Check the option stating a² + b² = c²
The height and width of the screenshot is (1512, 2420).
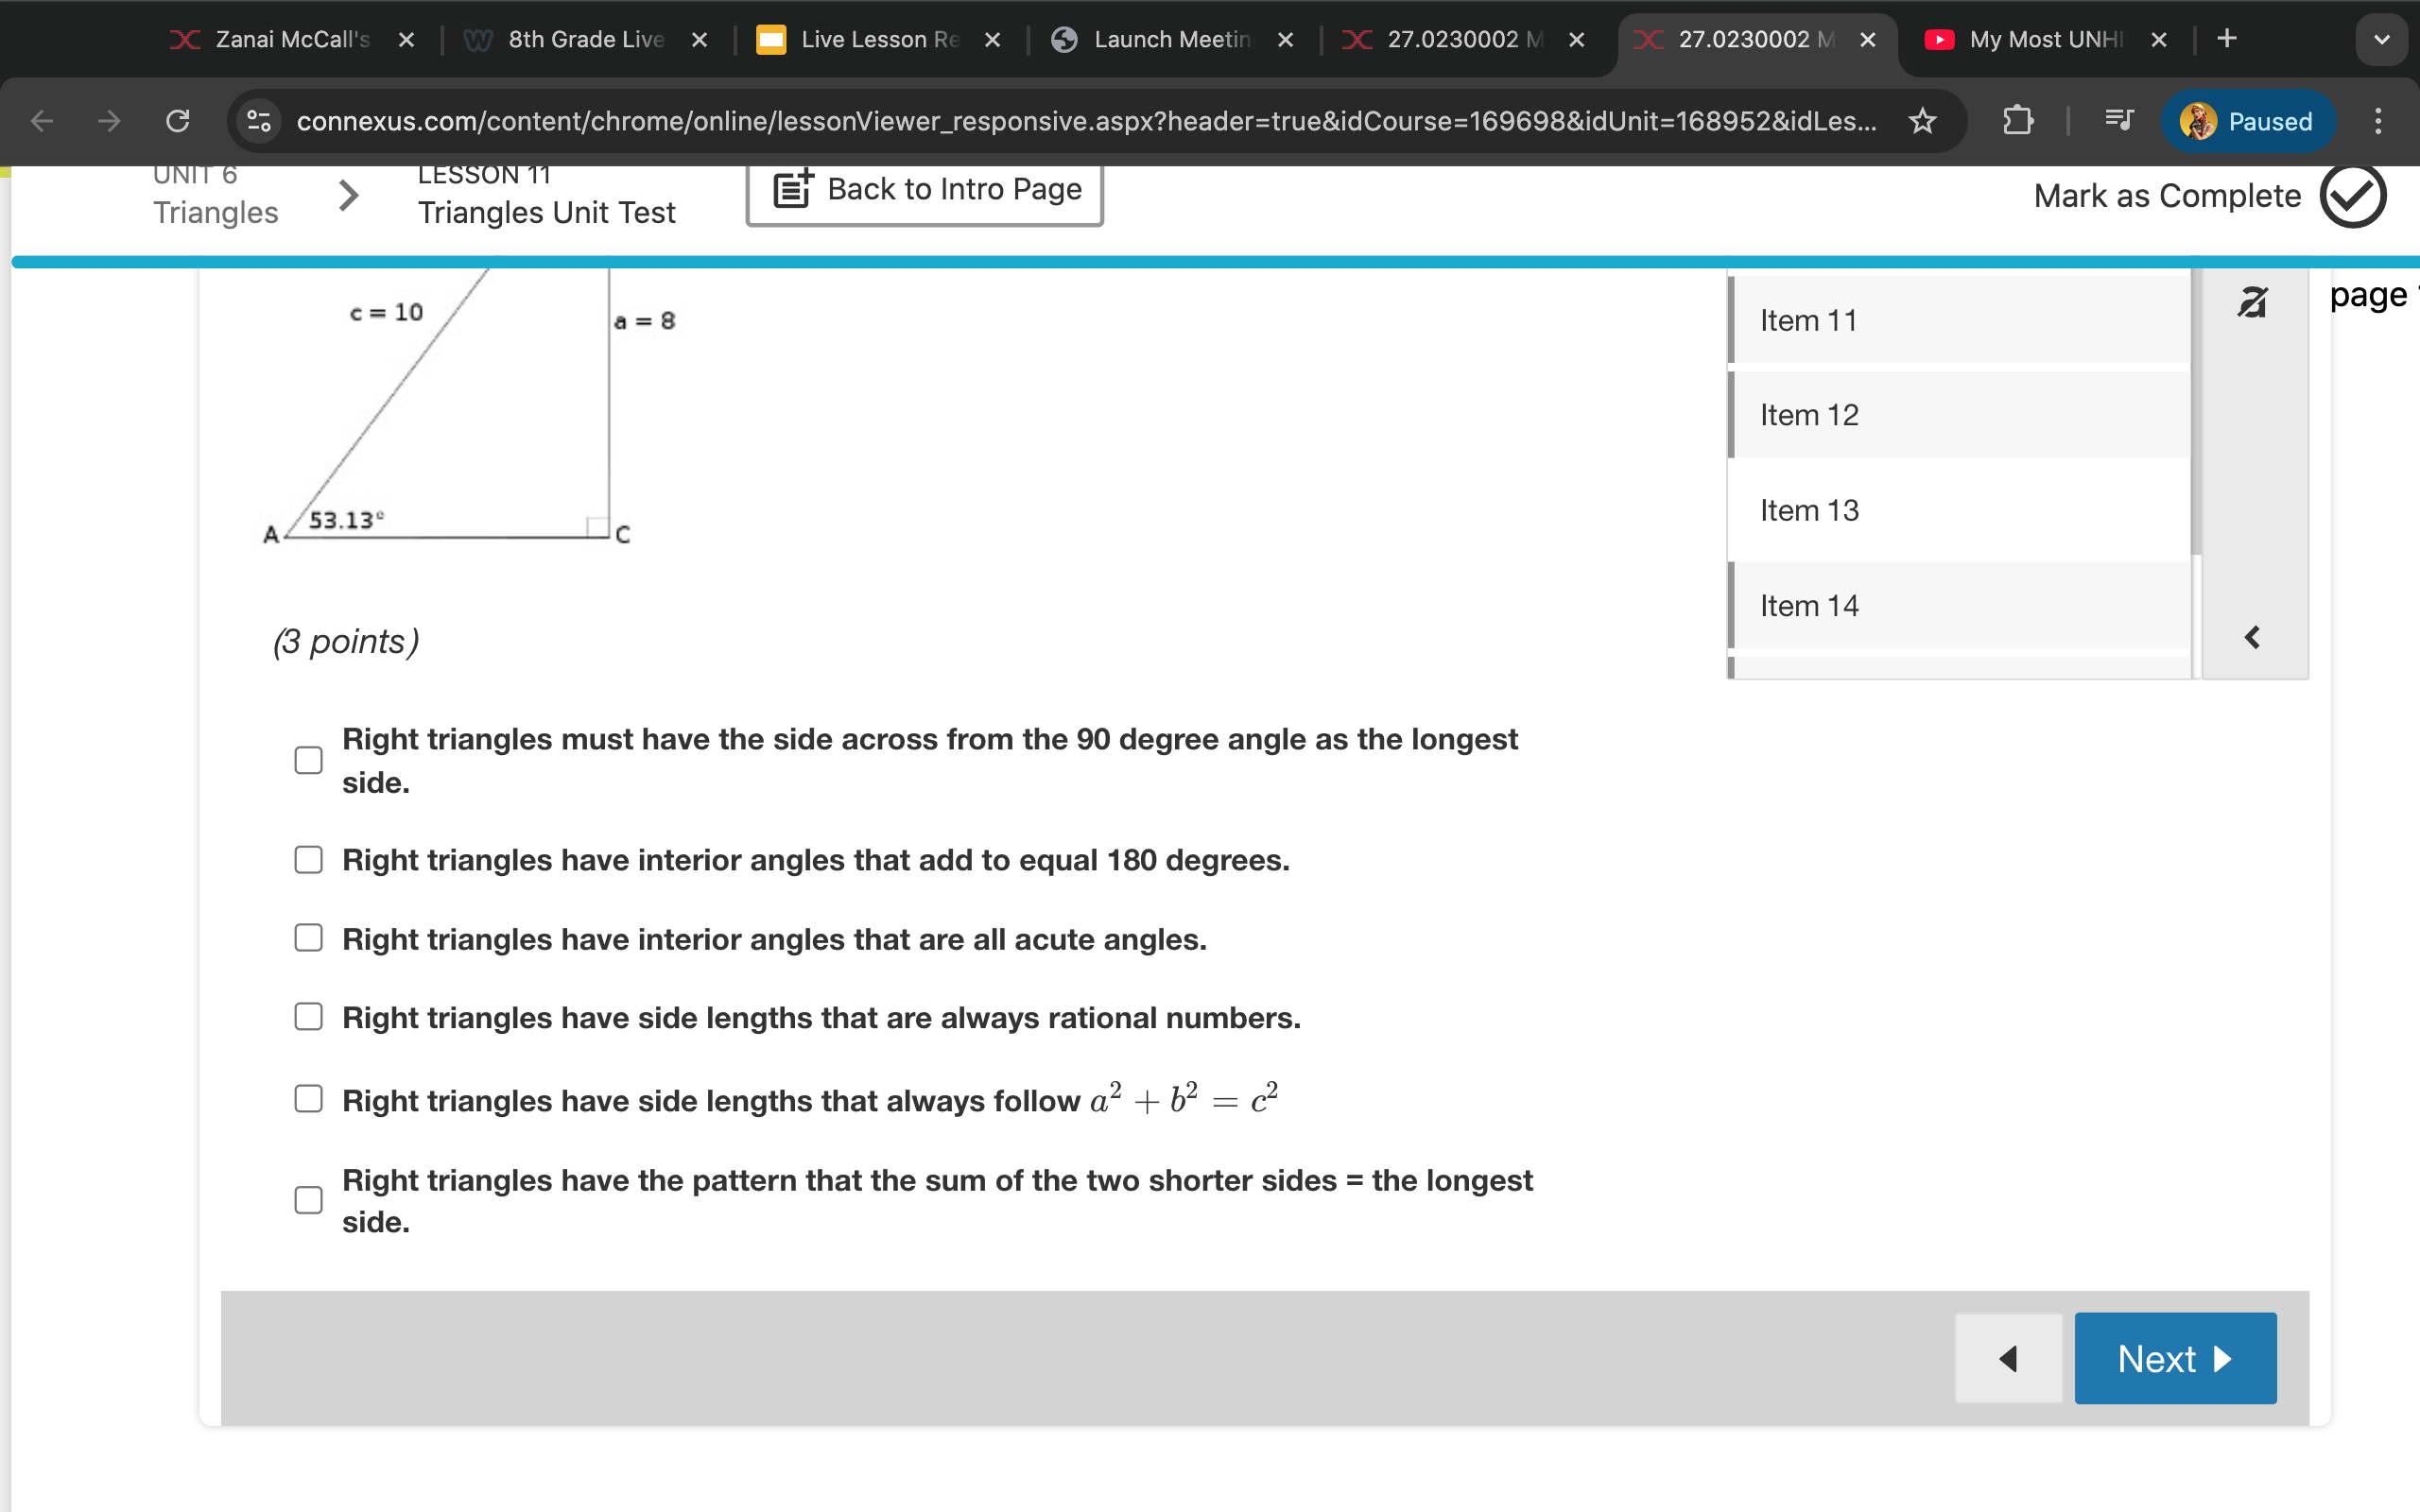tap(308, 1098)
